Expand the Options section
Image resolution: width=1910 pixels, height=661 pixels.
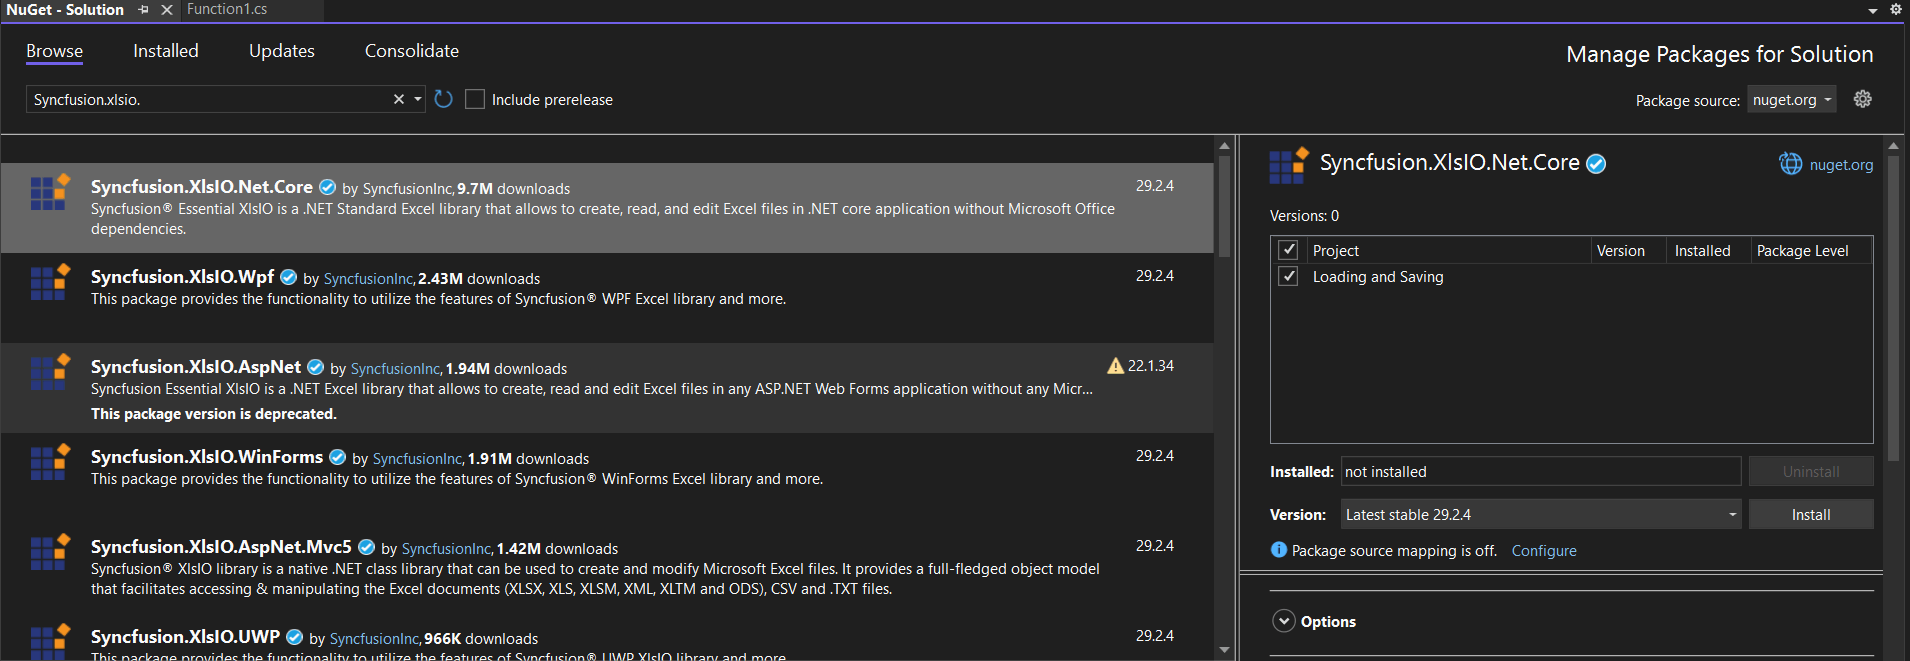tap(1284, 621)
